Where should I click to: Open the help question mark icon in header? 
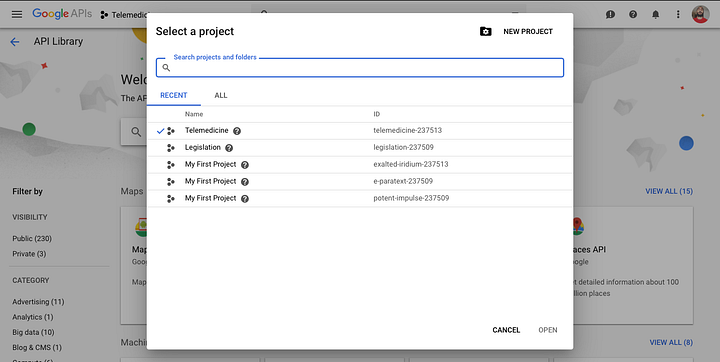point(633,15)
